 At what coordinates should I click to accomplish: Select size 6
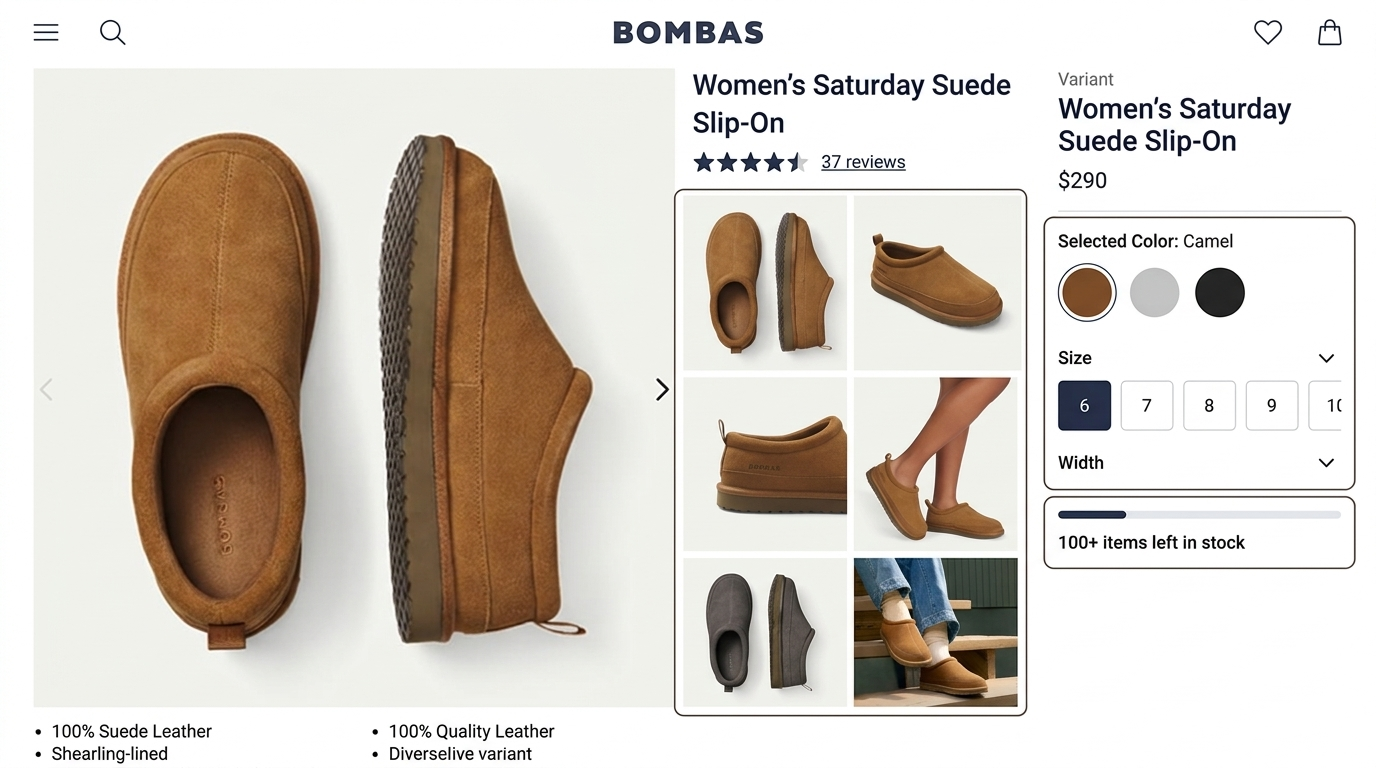[x=1084, y=405]
